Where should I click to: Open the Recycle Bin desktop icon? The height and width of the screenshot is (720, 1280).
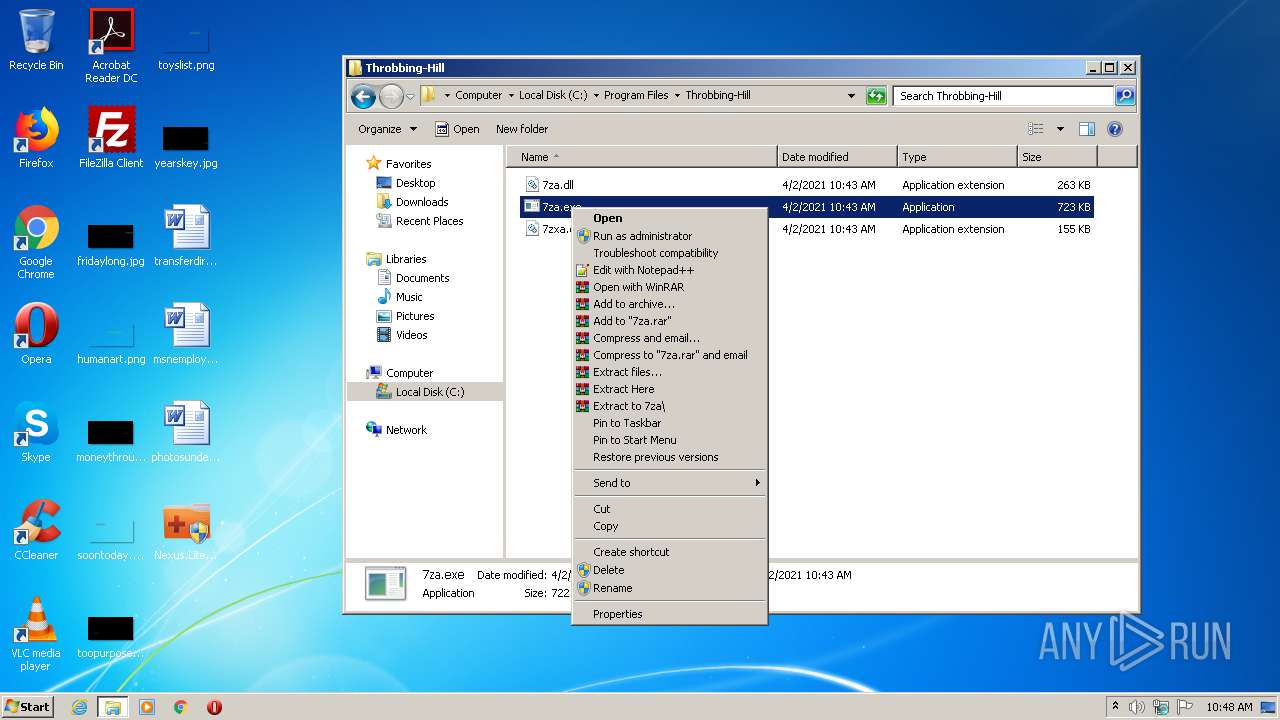click(x=36, y=40)
